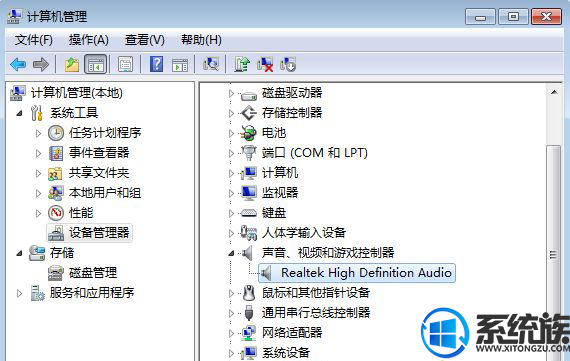The image size is (570, 361).
Task: Select the 磁盘驱动器 category label
Action: pyautogui.click(x=292, y=93)
